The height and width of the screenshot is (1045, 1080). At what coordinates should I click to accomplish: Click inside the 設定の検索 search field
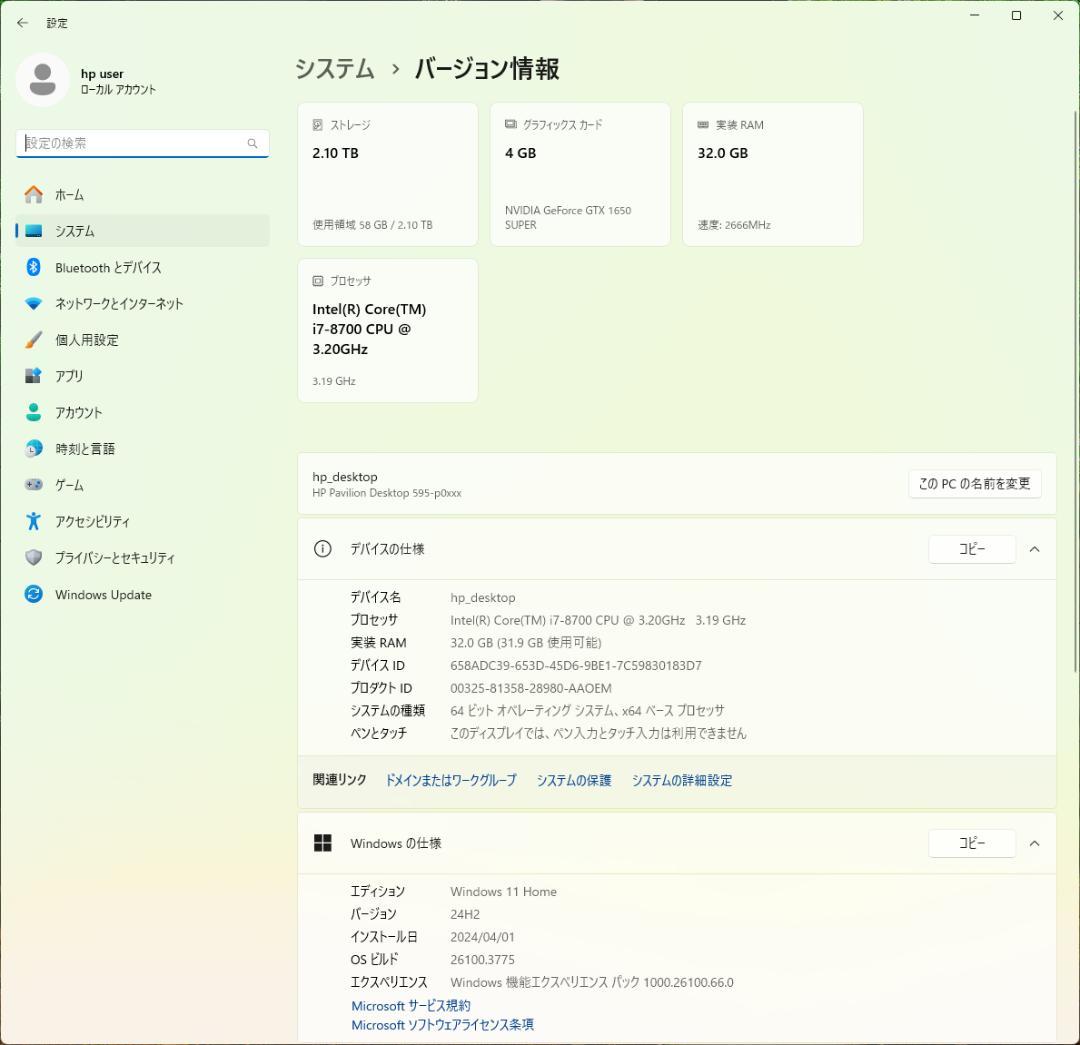pos(140,143)
